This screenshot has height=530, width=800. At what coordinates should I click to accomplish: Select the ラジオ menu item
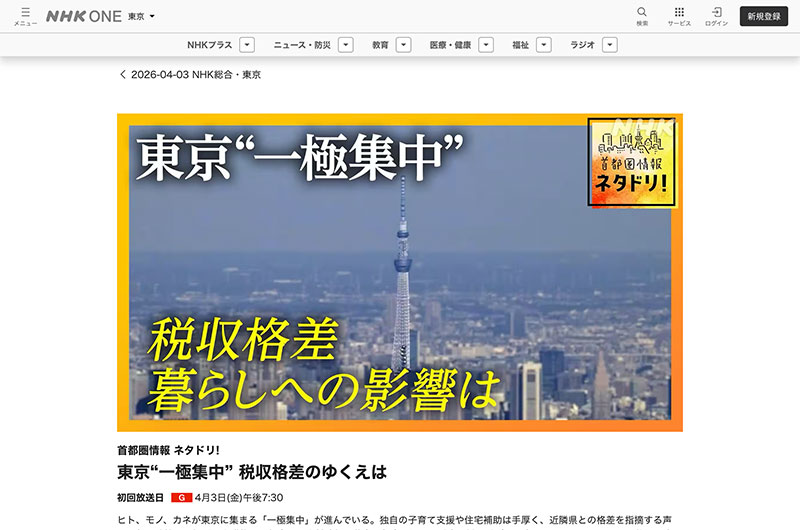pos(582,45)
